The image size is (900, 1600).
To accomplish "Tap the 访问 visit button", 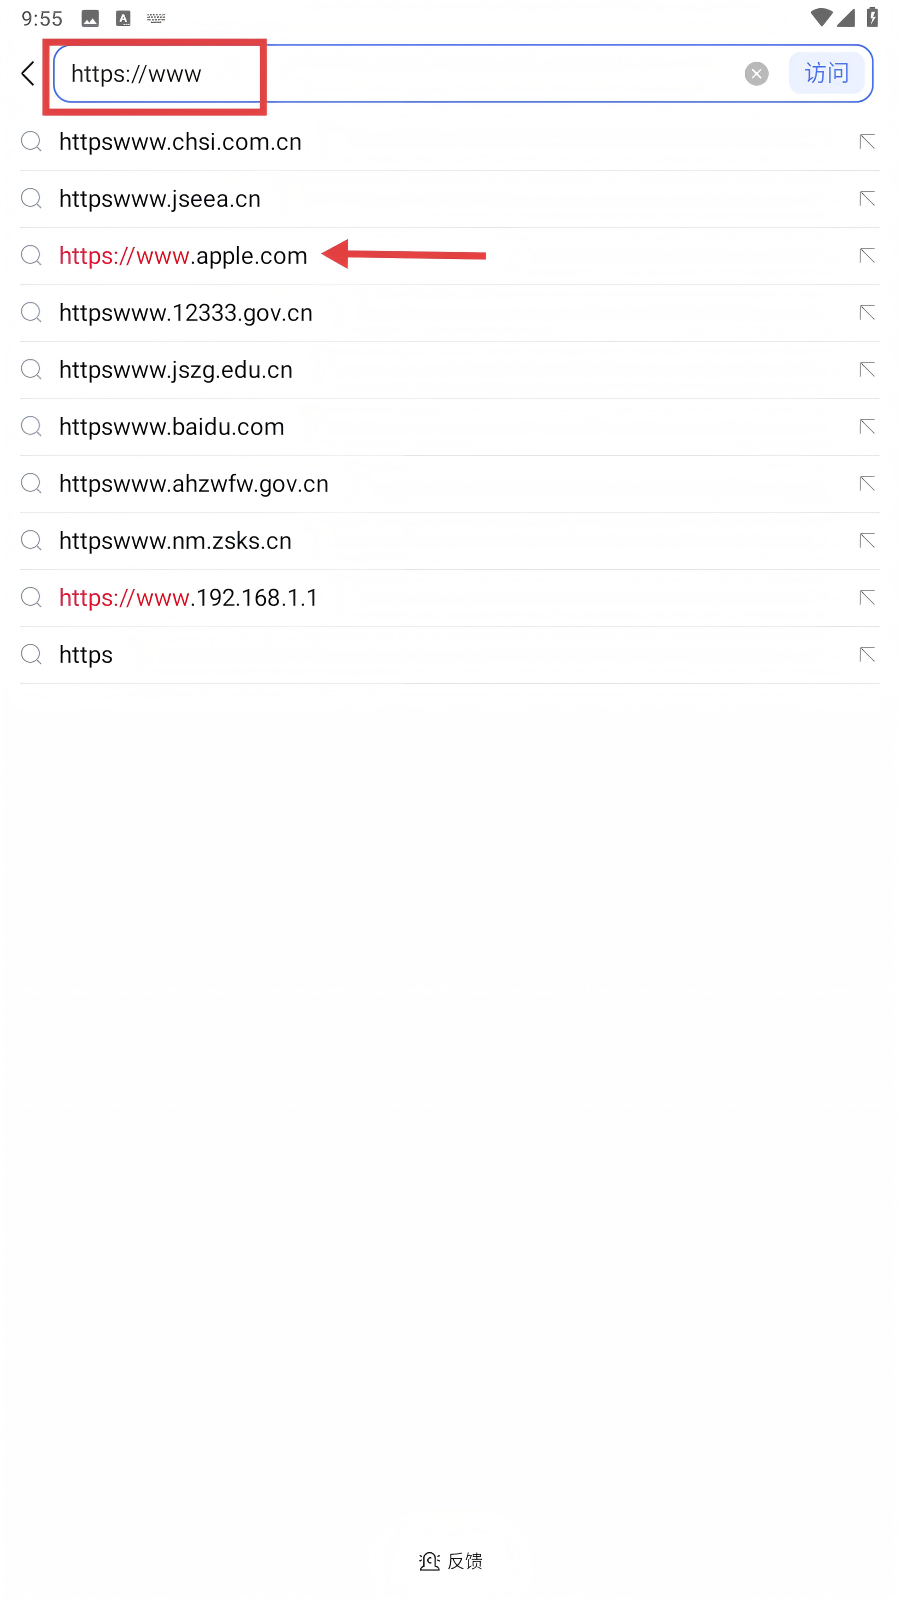I will [x=826, y=73].
